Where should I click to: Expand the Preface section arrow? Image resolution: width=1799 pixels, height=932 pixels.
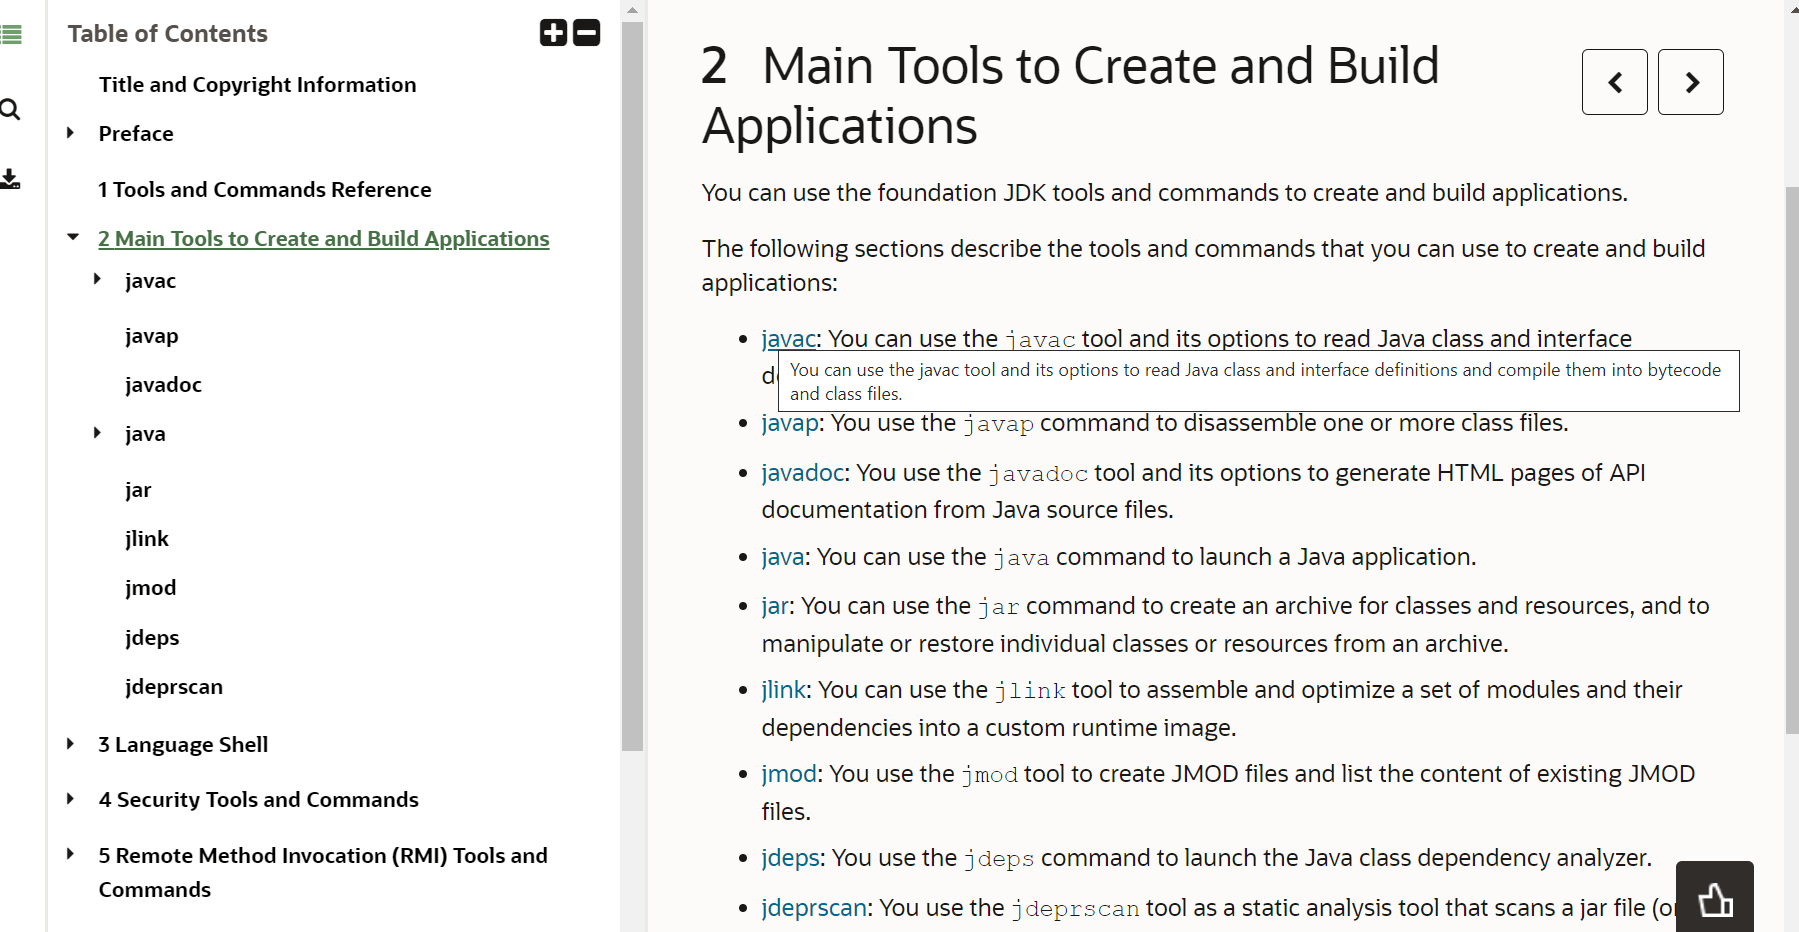coord(70,133)
